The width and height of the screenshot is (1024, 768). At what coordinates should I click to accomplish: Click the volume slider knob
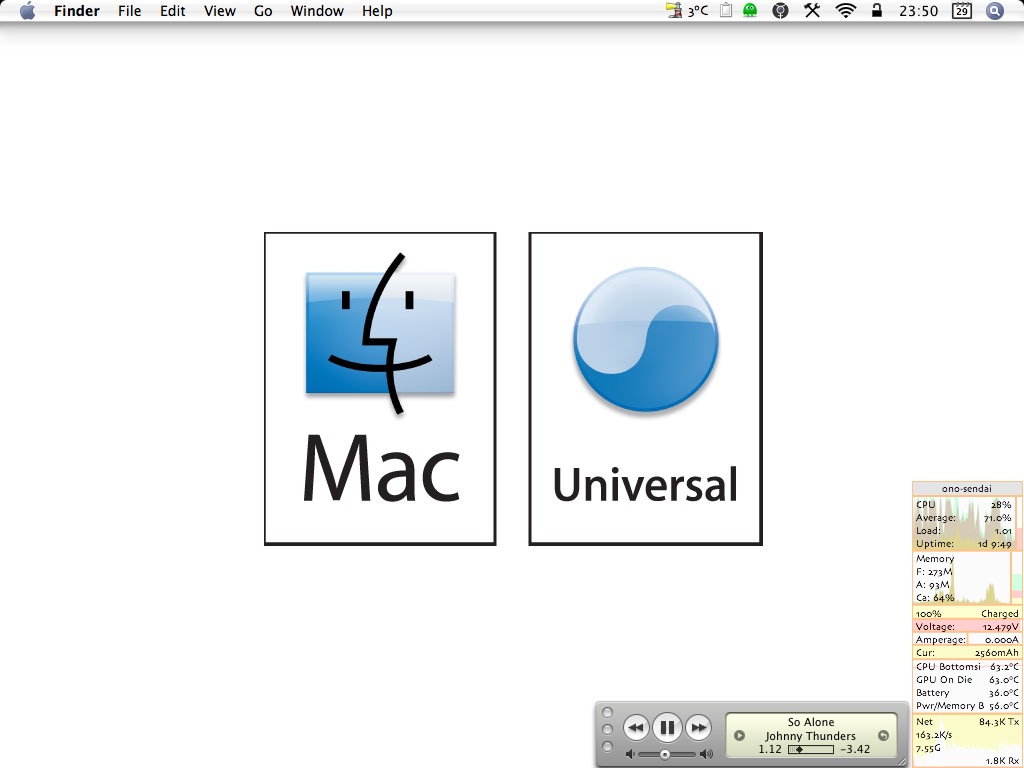(665, 754)
